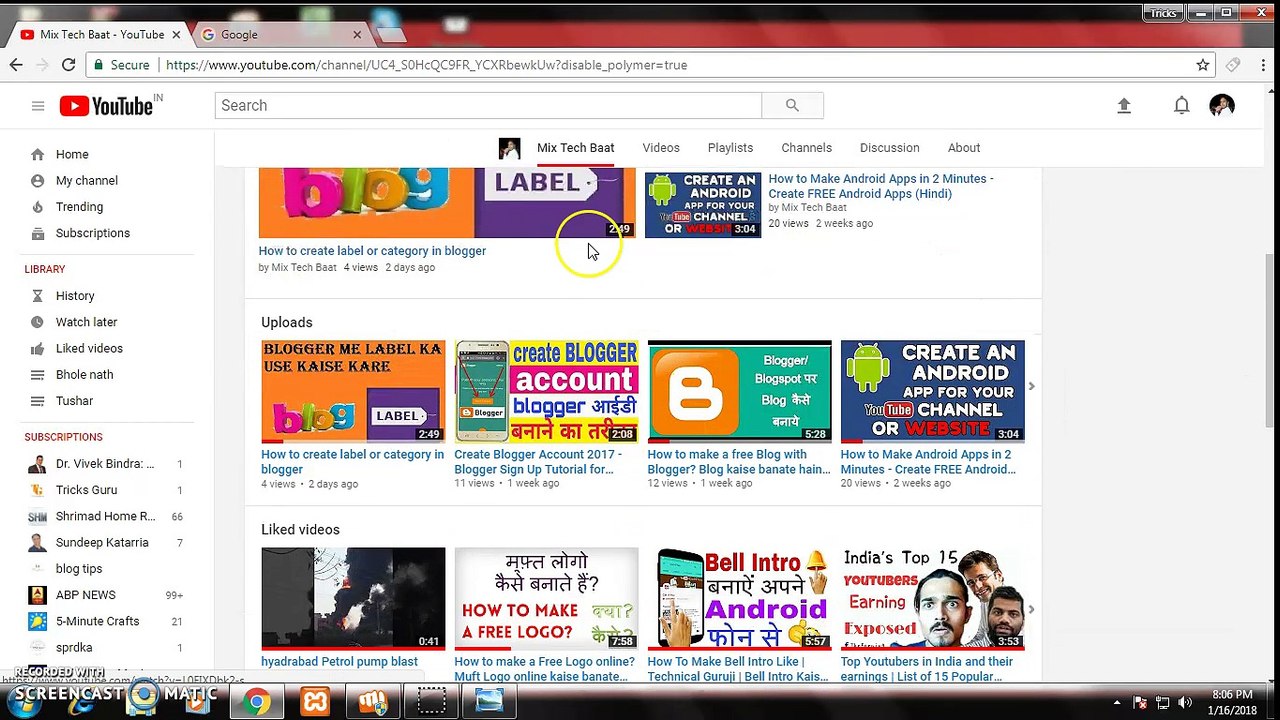The width and height of the screenshot is (1280, 720).
Task: Open 'Create Blogger Account 2017' video title
Action: (538, 461)
